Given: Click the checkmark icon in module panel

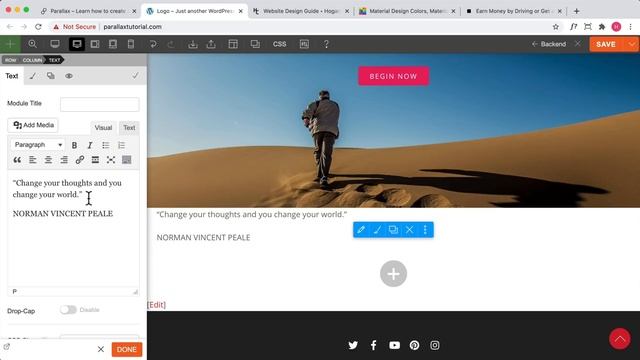Looking at the screenshot, I should point(135,76).
